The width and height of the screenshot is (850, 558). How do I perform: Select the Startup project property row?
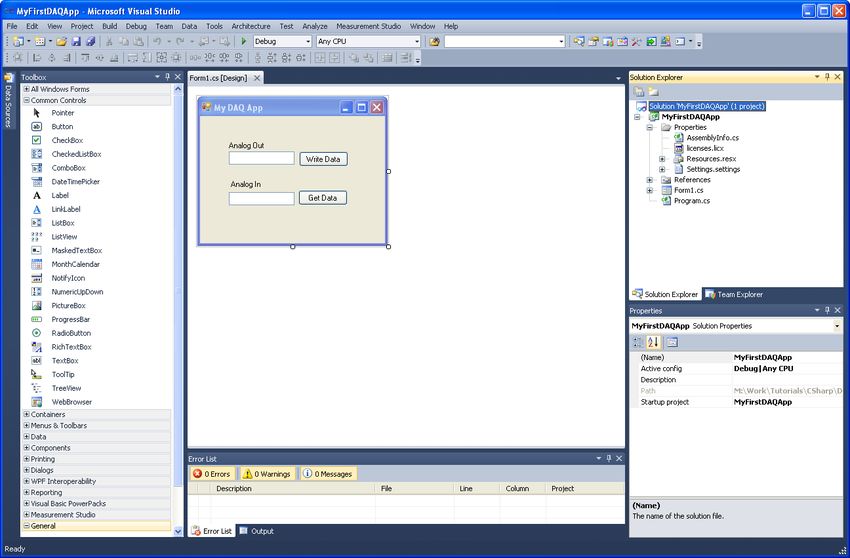point(737,402)
